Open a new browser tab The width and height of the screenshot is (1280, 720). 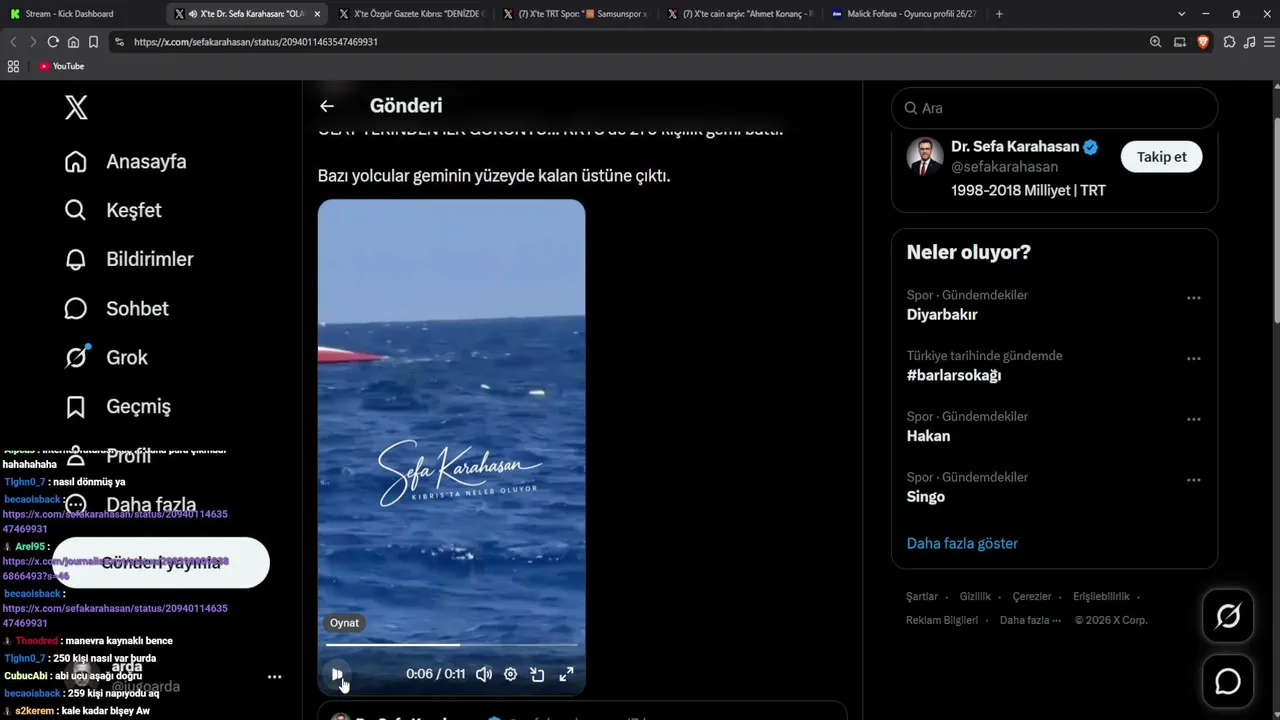pos(999,14)
